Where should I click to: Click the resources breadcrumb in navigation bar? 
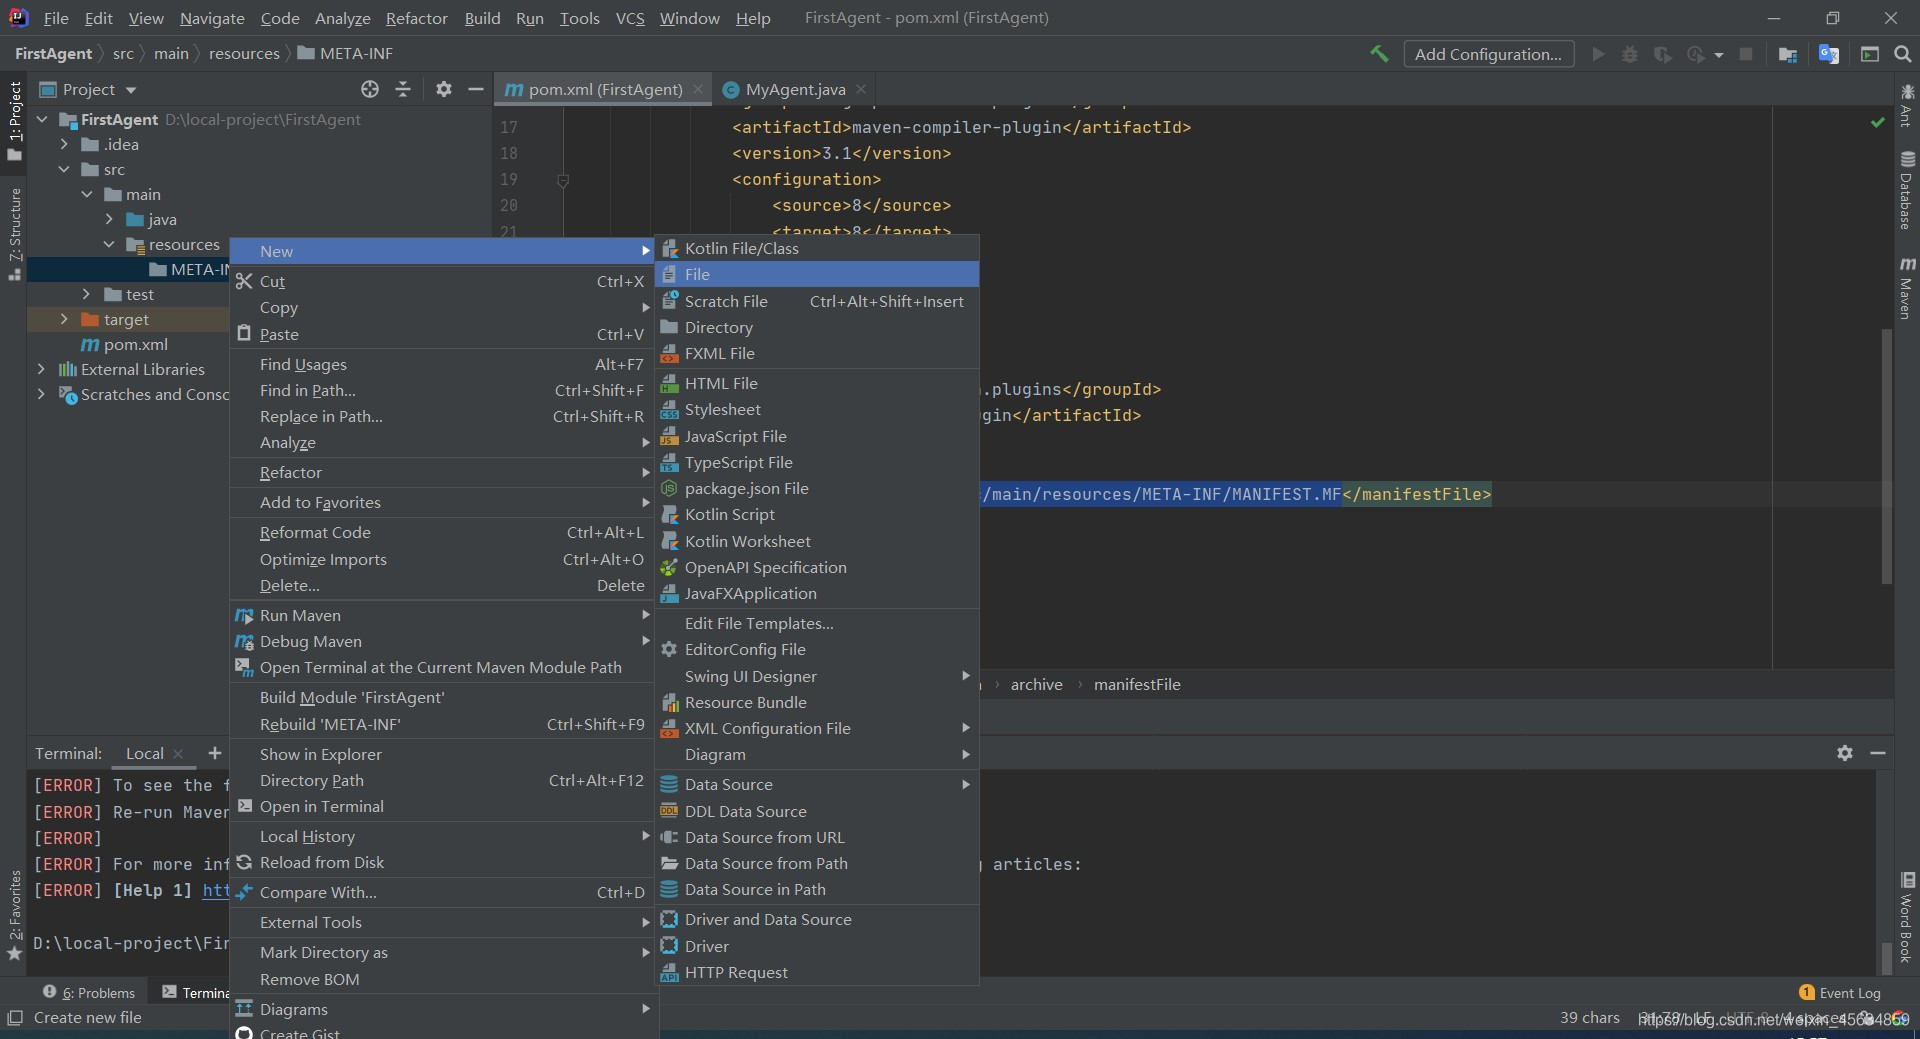244,53
